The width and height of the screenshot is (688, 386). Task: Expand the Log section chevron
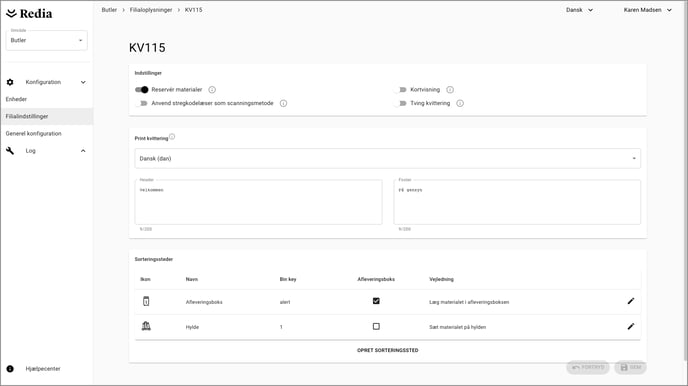(x=83, y=151)
